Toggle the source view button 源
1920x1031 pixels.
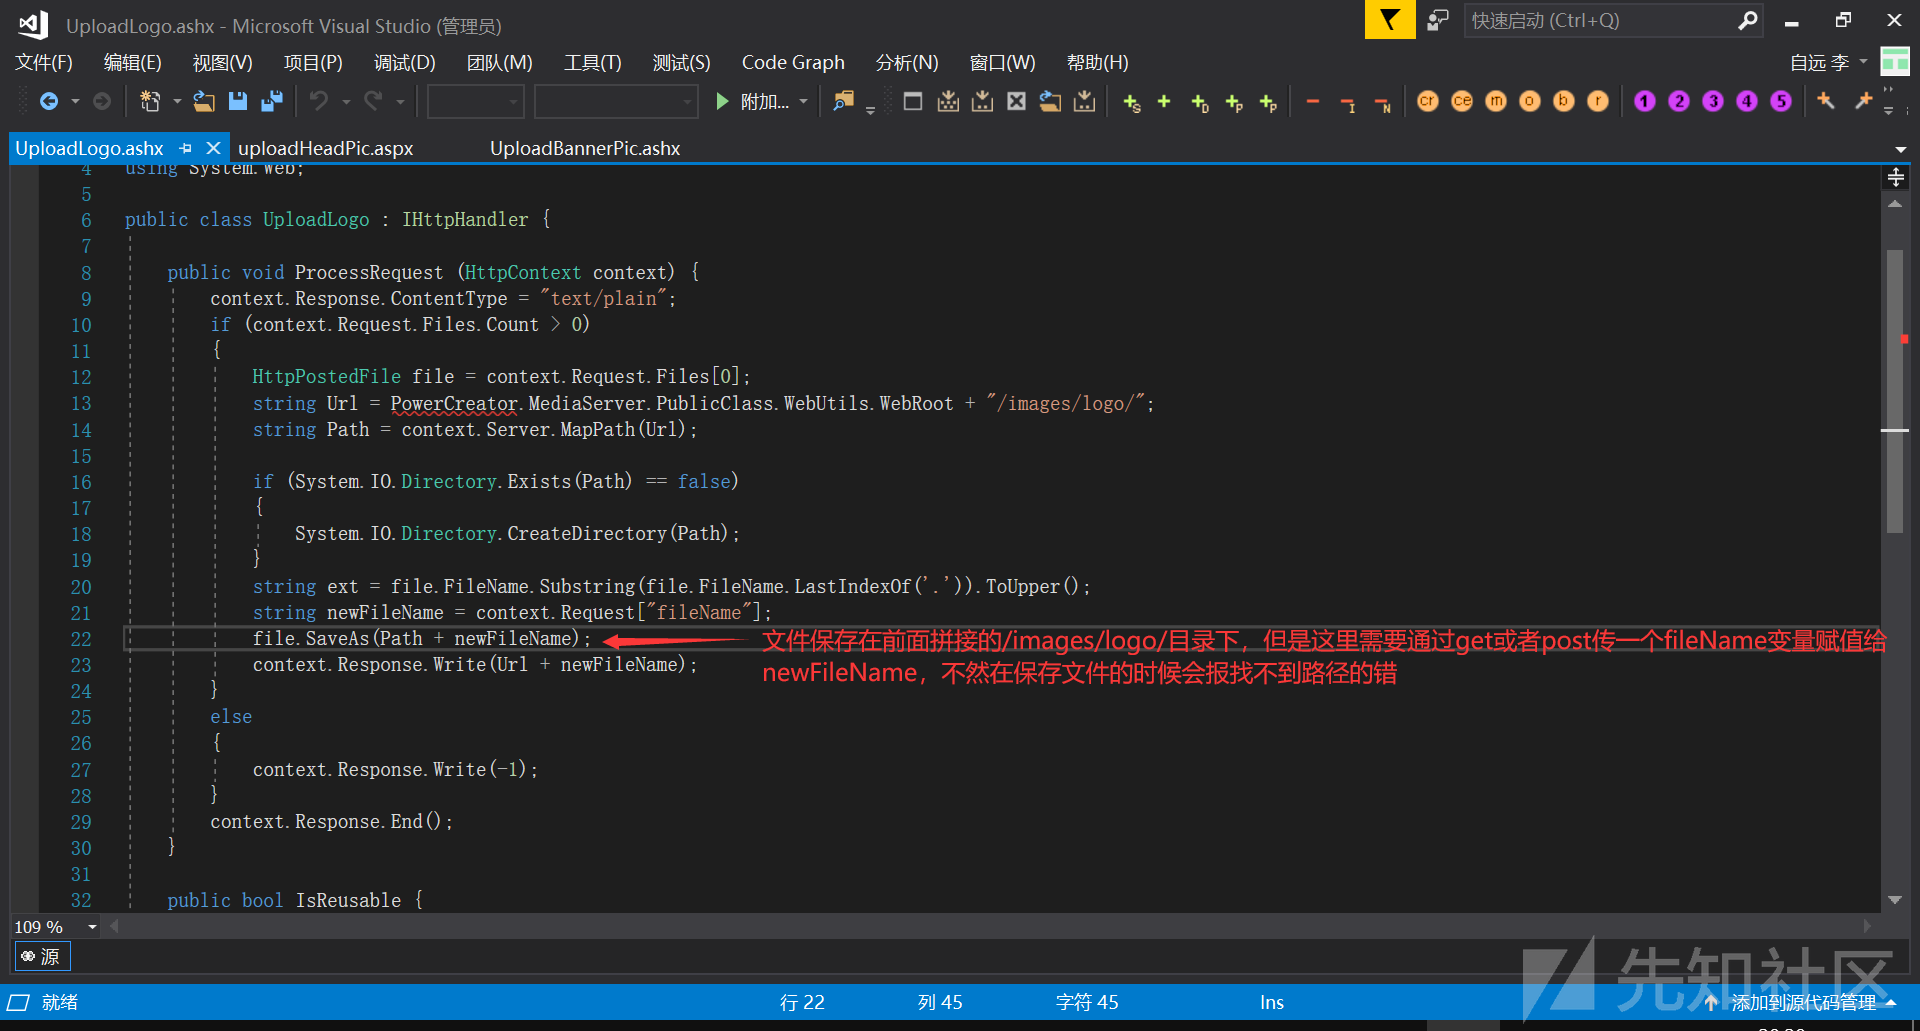42,957
